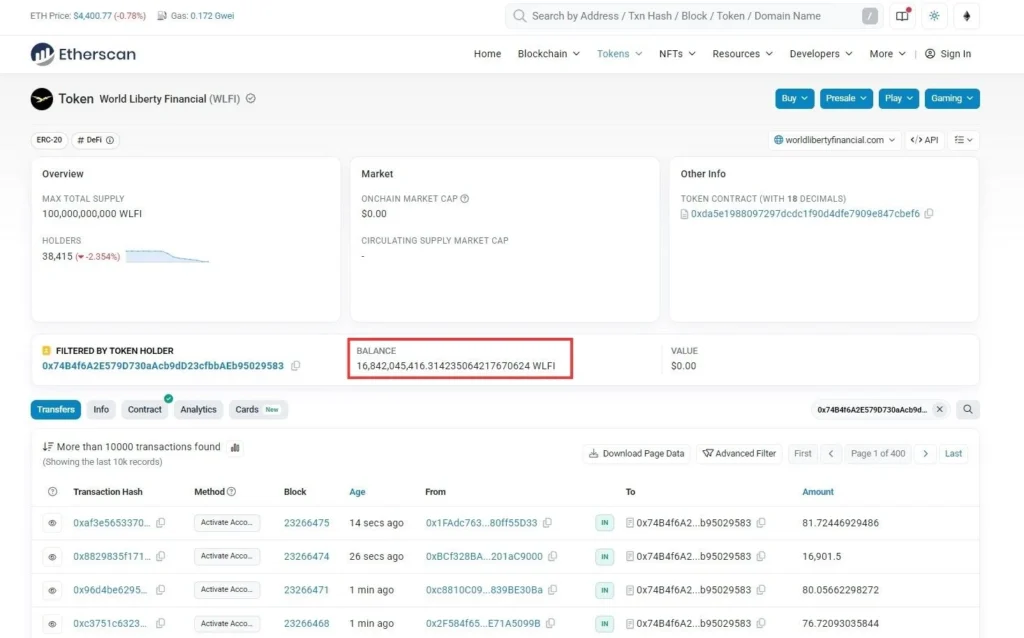Image resolution: width=1024 pixels, height=638 pixels.
Task: Copy from-address 0xc8810C09...839BE30Ba
Action: [x=552, y=590]
